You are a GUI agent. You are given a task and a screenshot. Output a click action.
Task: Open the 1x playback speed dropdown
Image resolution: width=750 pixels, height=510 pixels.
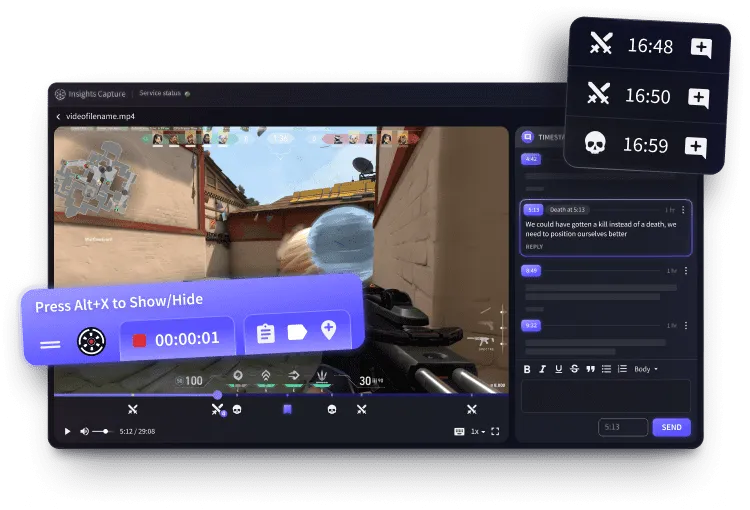click(477, 432)
